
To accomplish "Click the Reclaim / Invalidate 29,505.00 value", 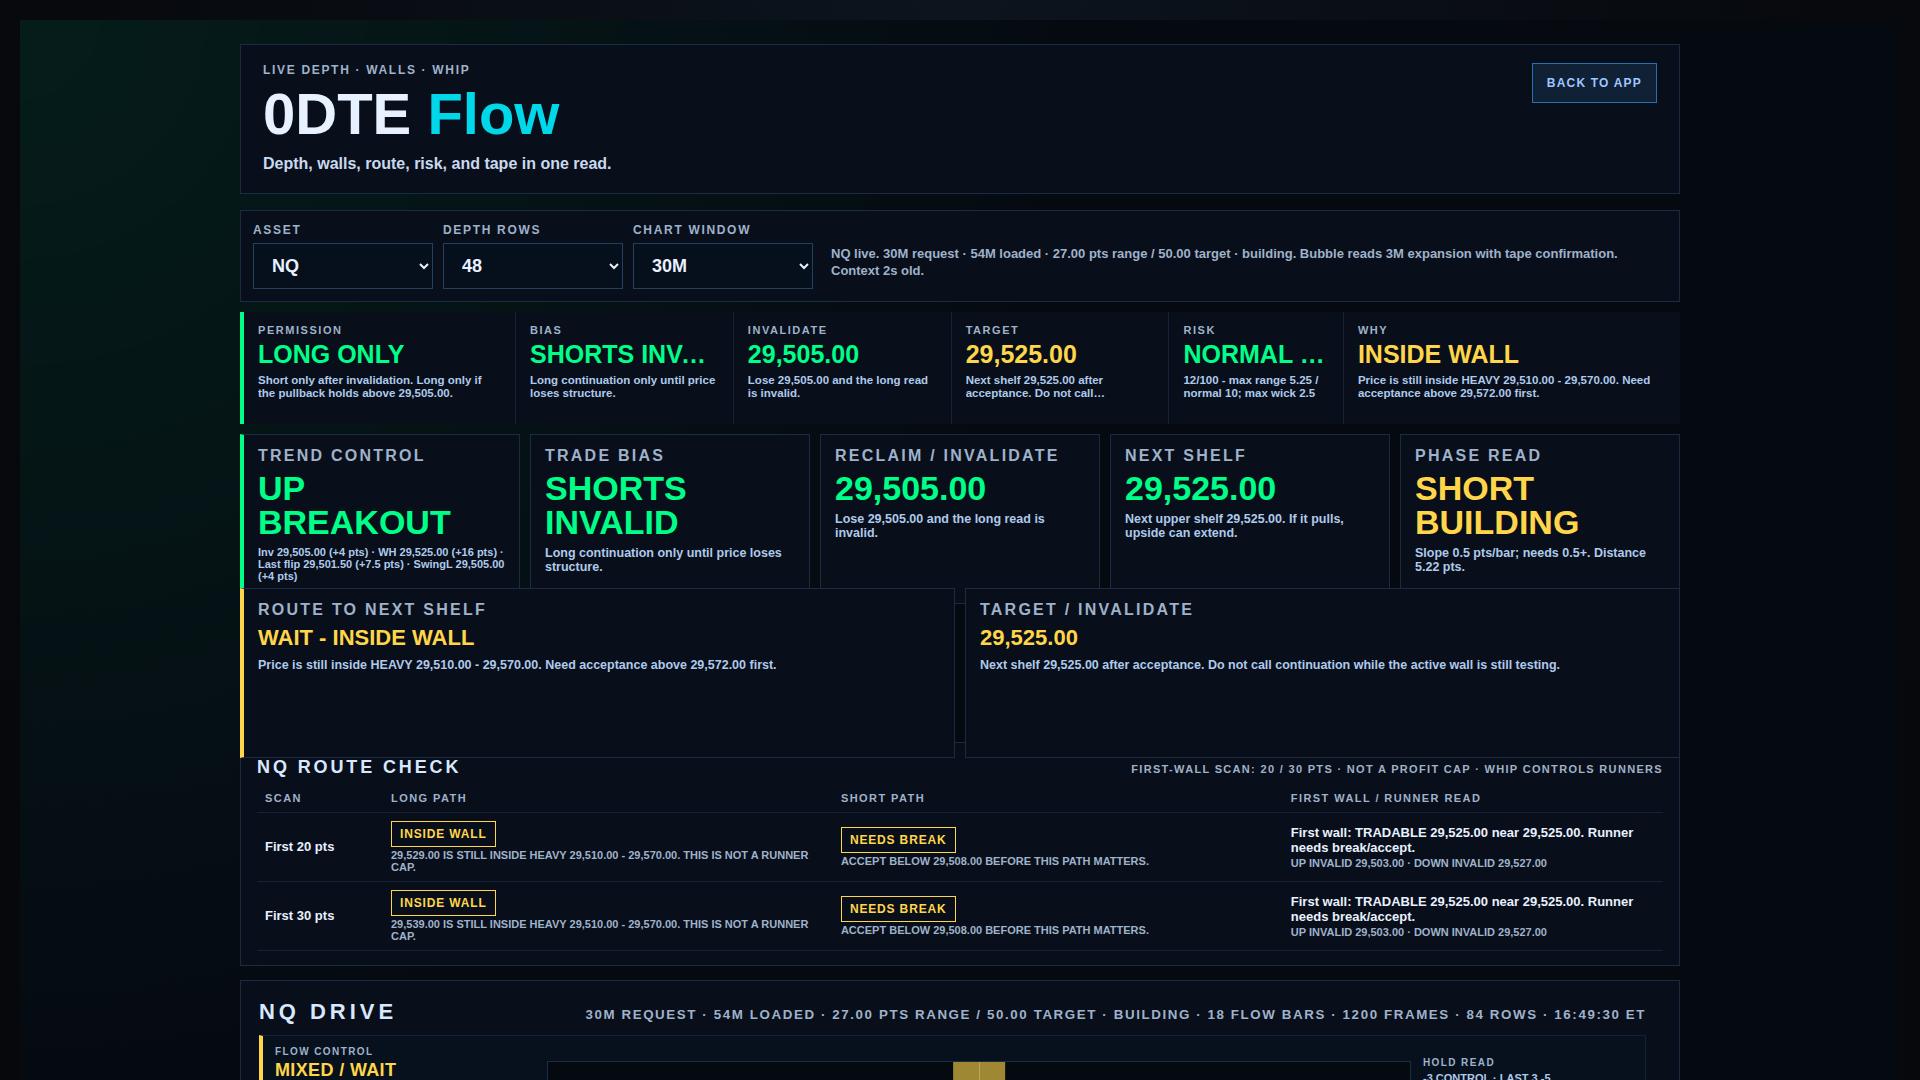I will coord(910,489).
